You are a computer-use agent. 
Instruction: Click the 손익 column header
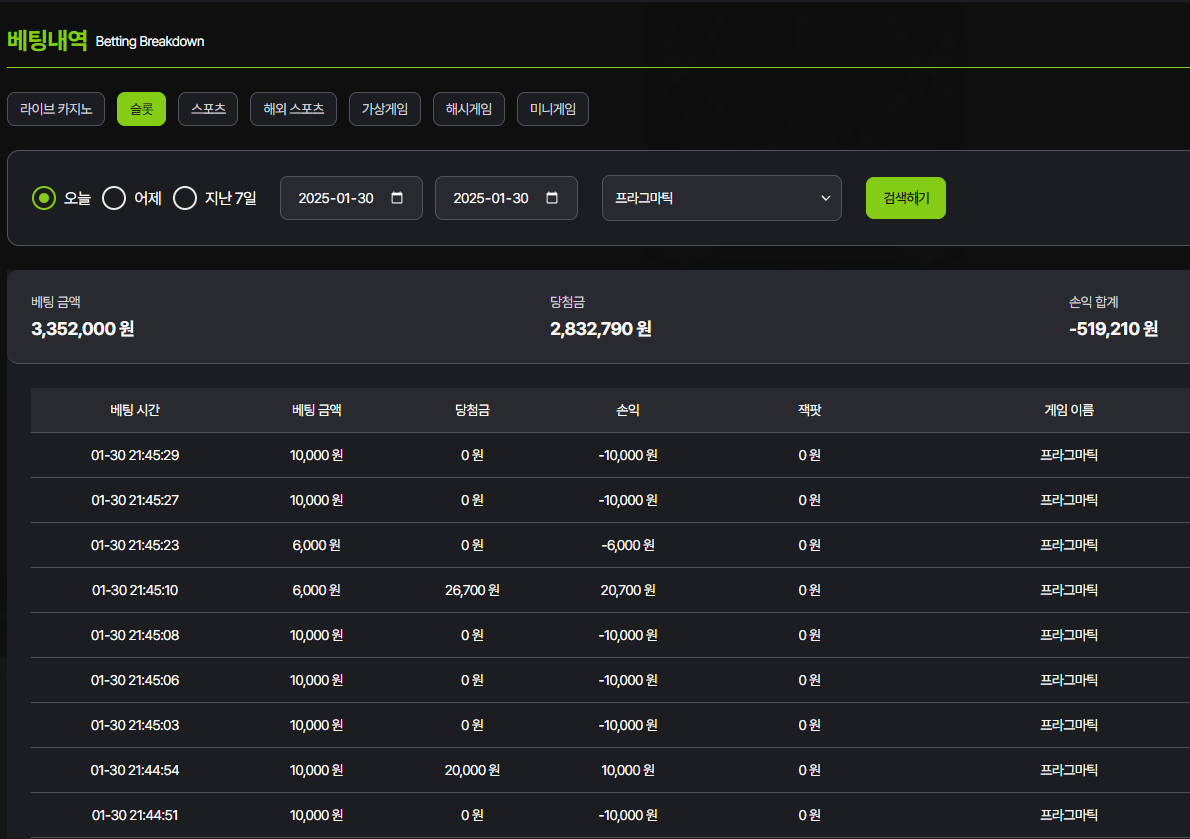click(628, 410)
